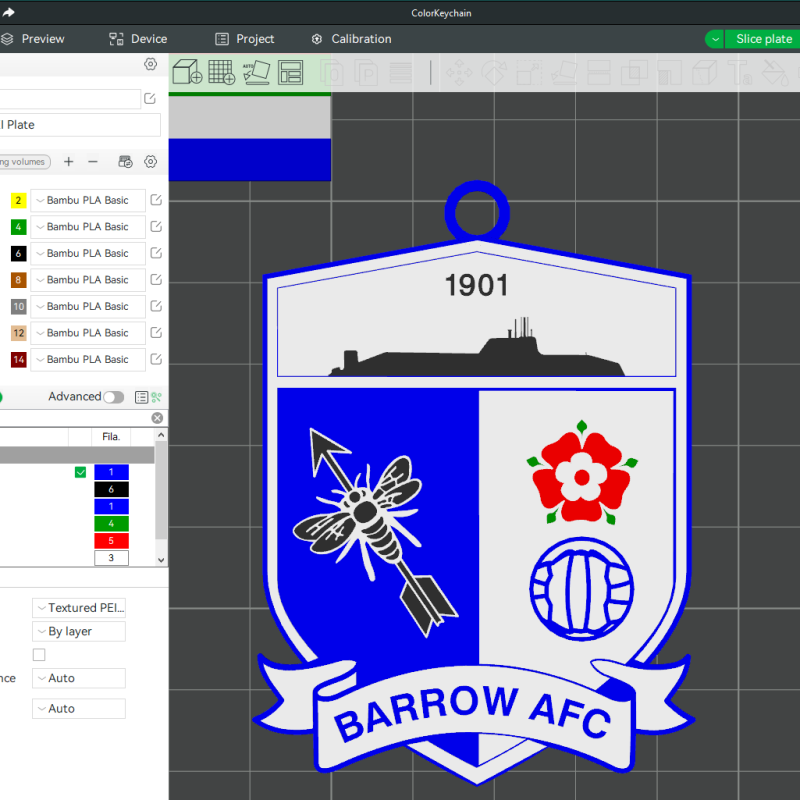Select the Support painting tool icon
Screen dimensions: 800x800
click(669, 72)
